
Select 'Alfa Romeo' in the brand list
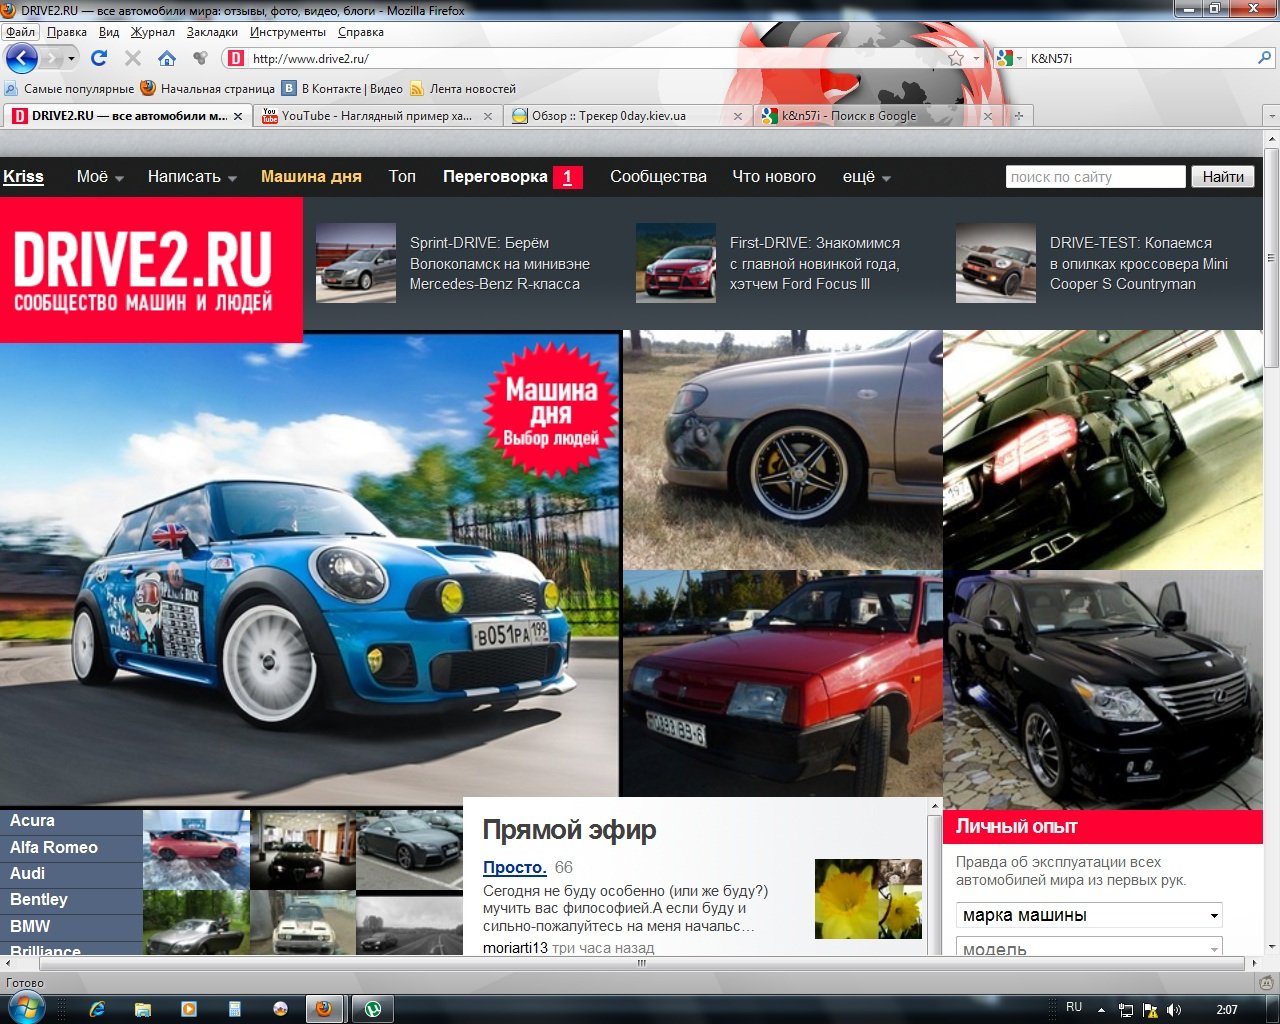coord(71,848)
